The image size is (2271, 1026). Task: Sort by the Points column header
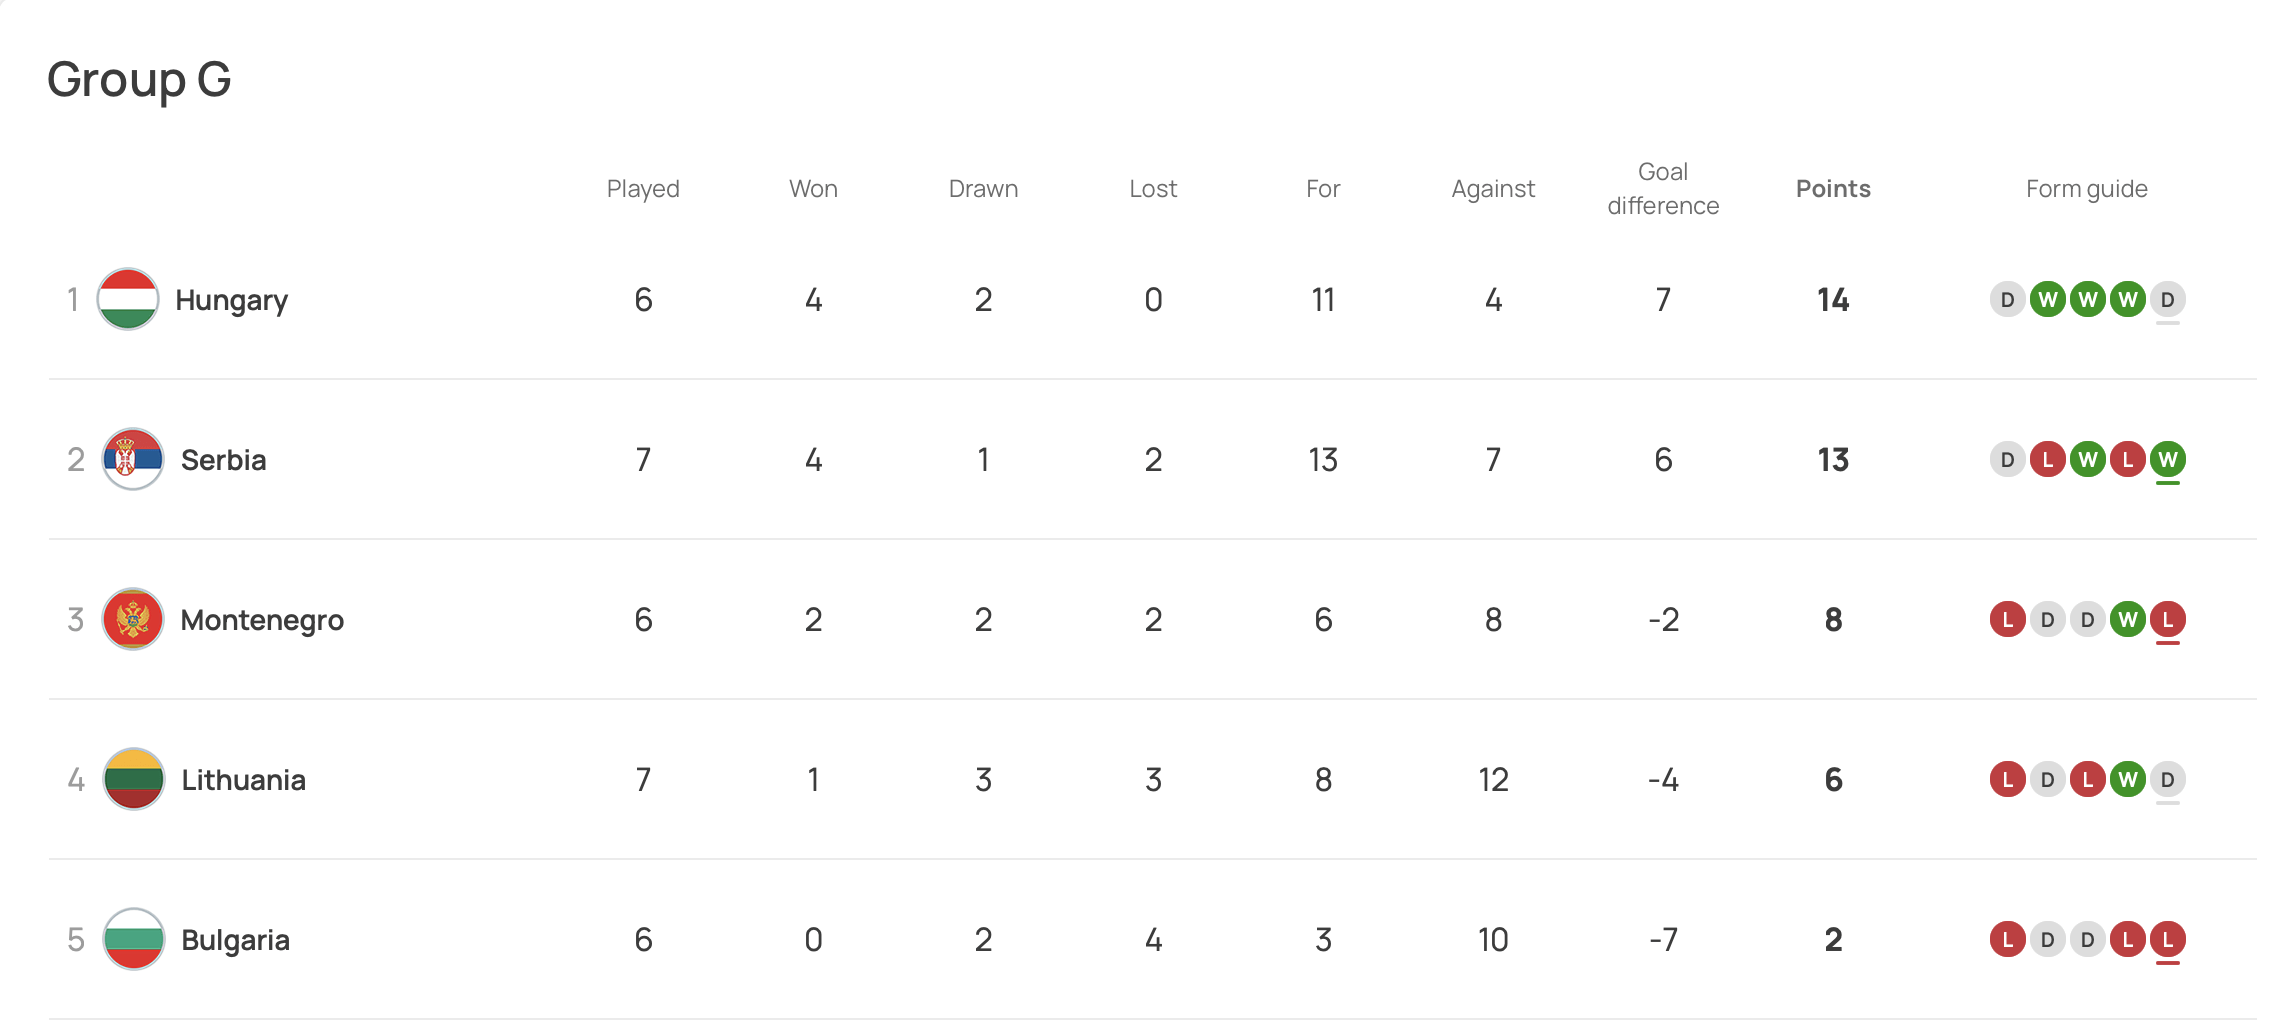(x=1833, y=189)
